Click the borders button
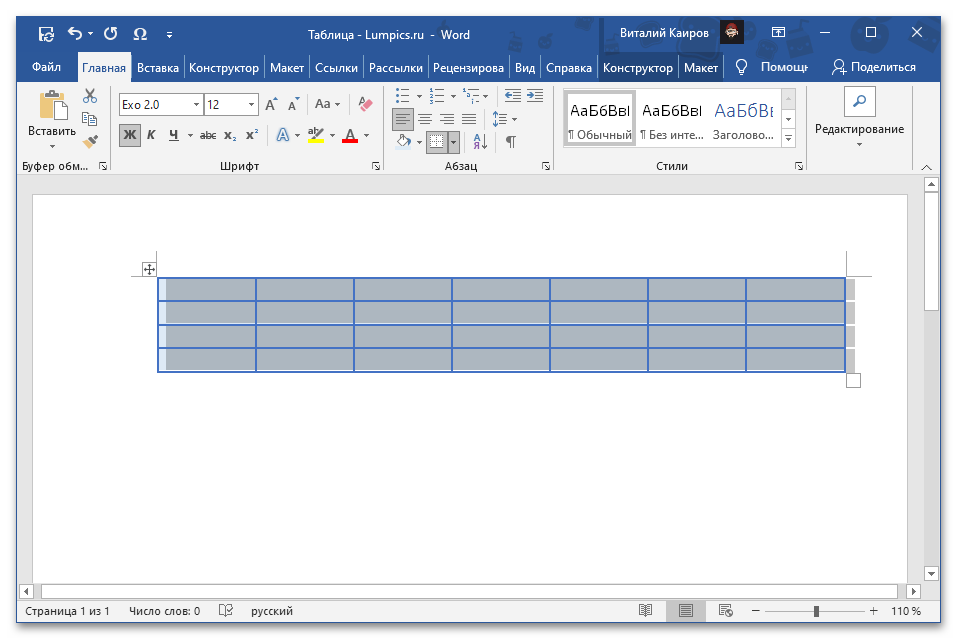The image size is (957, 639). (437, 142)
